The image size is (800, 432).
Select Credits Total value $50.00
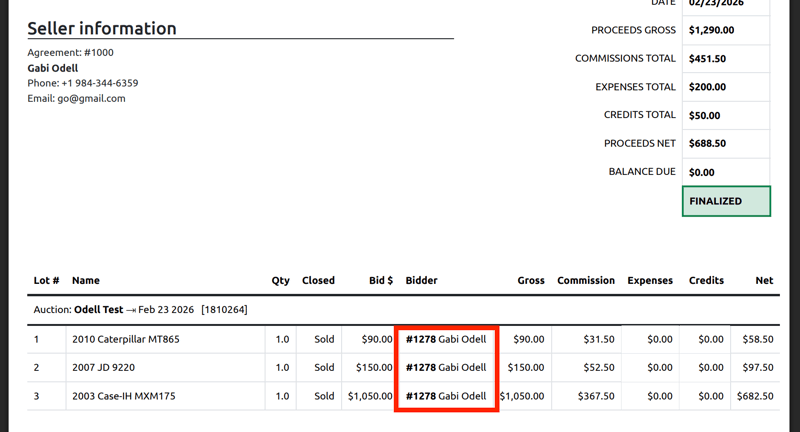(705, 115)
